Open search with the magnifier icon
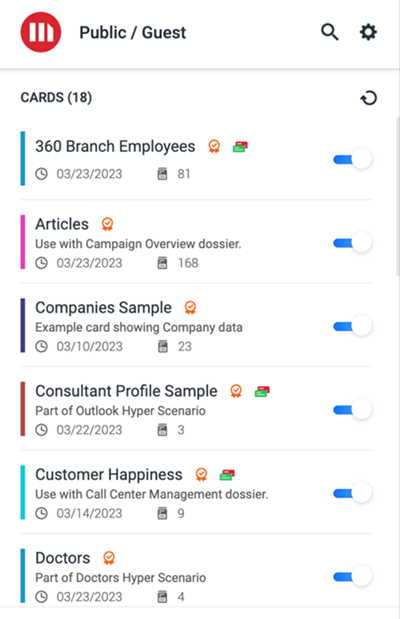Screen dimensions: 400x619 coord(330,32)
